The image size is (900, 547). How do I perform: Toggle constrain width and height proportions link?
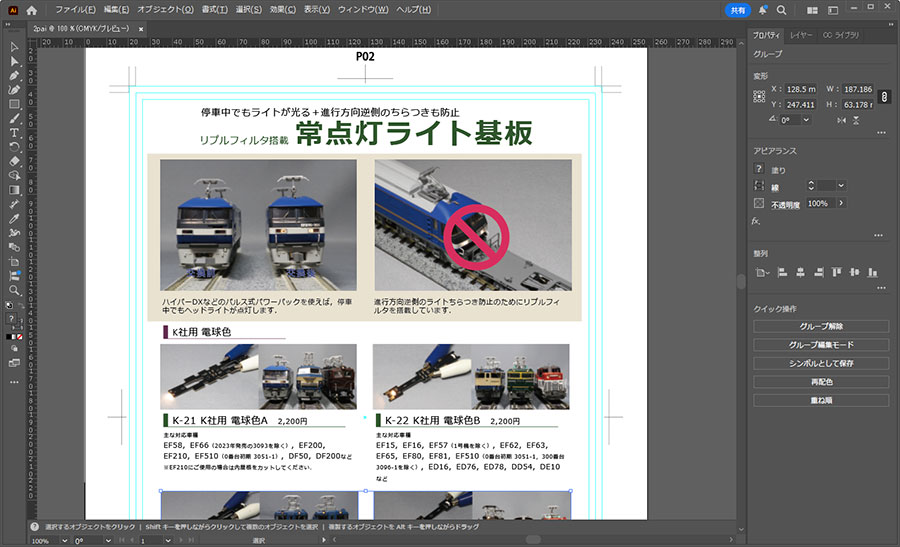[x=884, y=97]
